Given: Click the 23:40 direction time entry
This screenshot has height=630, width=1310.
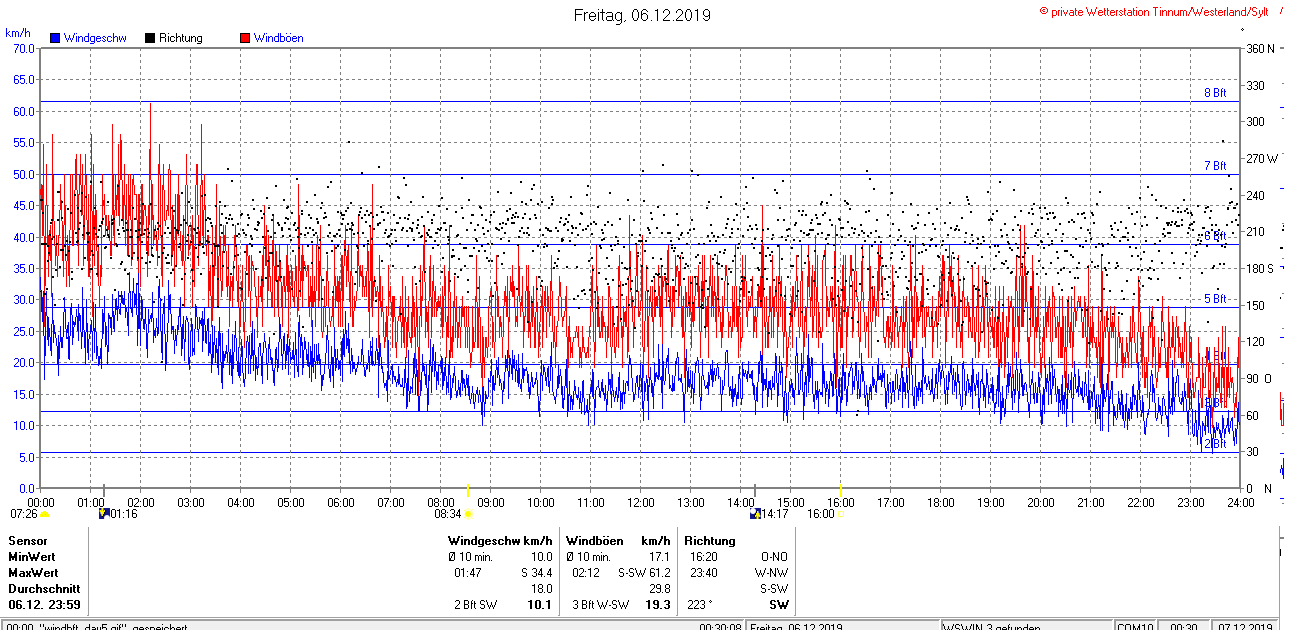Looking at the screenshot, I should click(704, 573).
